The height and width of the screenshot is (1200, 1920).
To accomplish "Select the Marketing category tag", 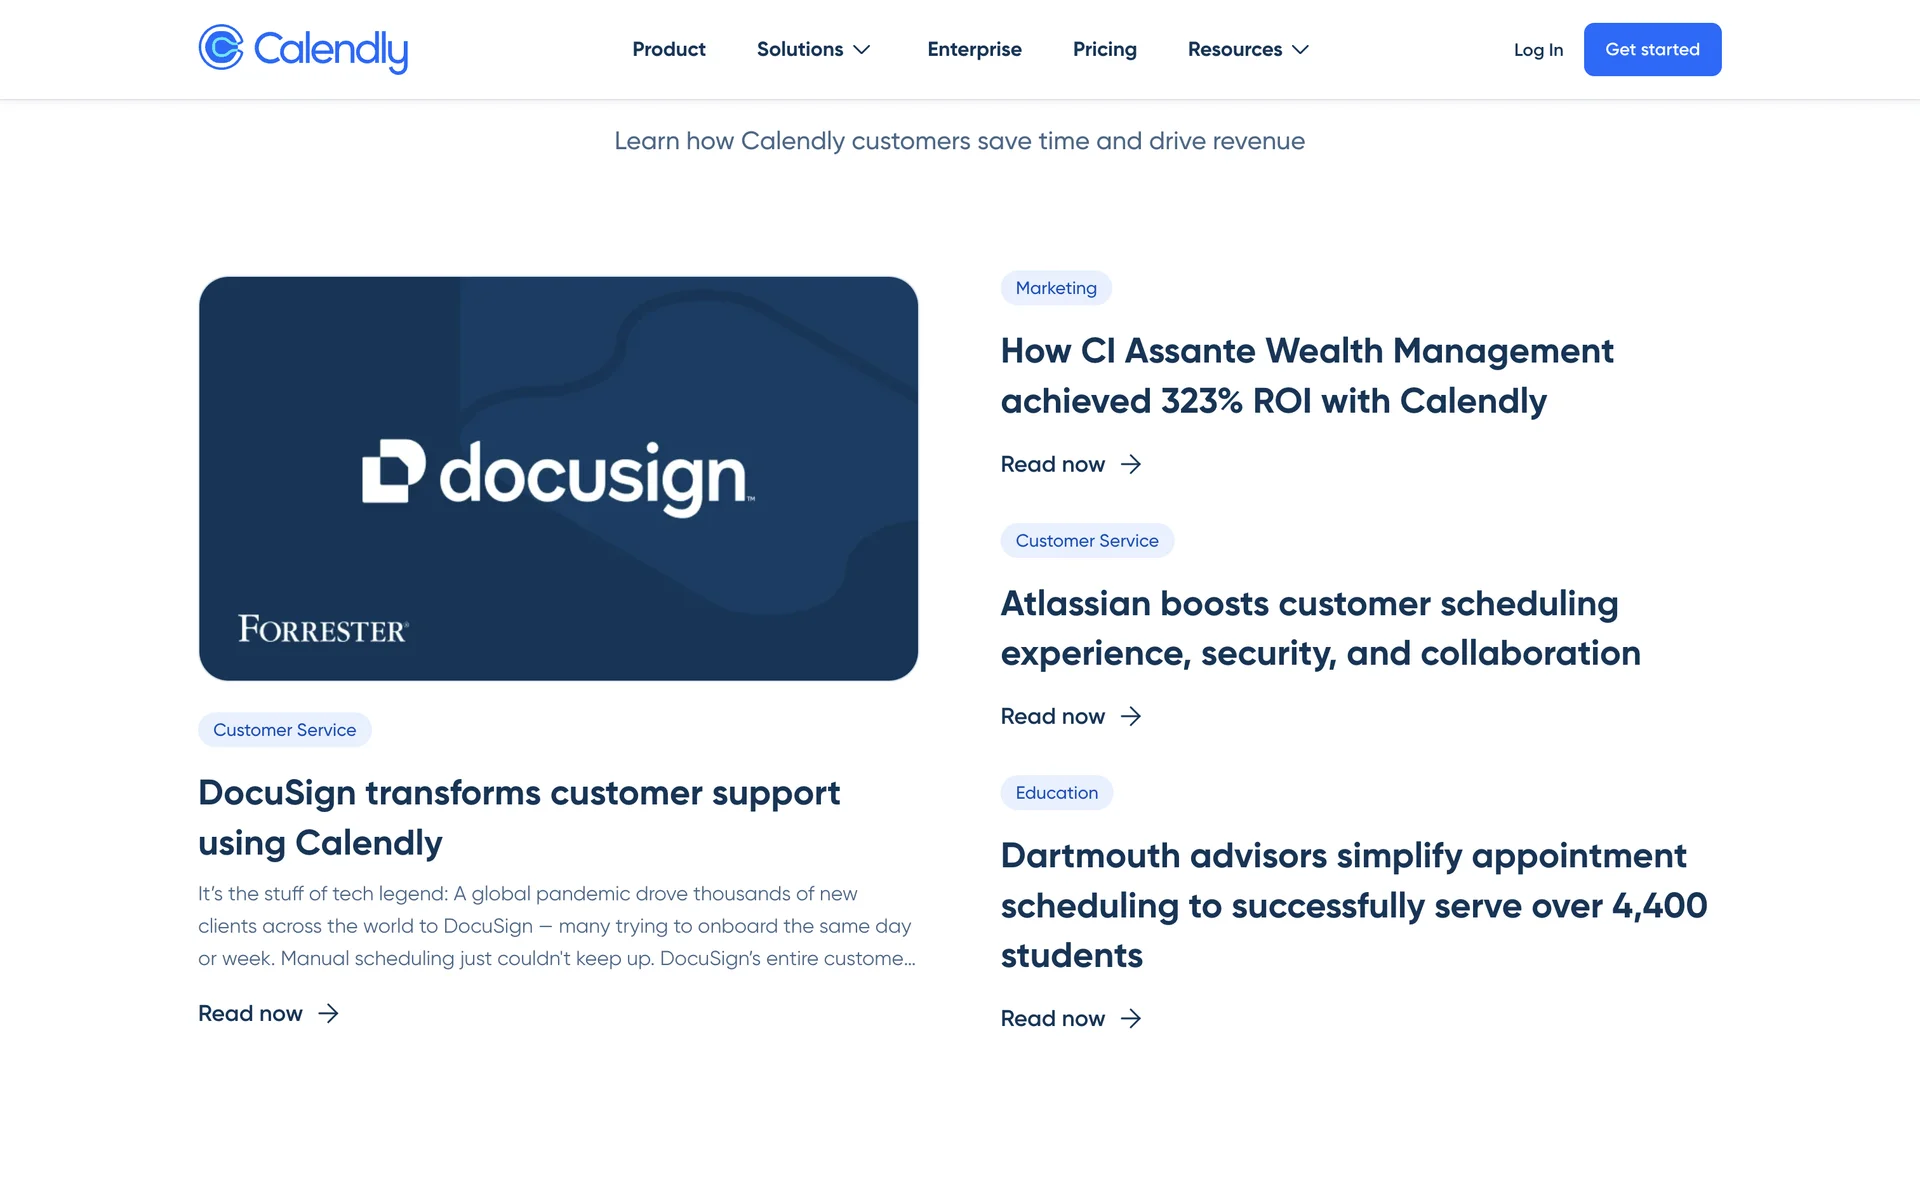I will [1056, 288].
